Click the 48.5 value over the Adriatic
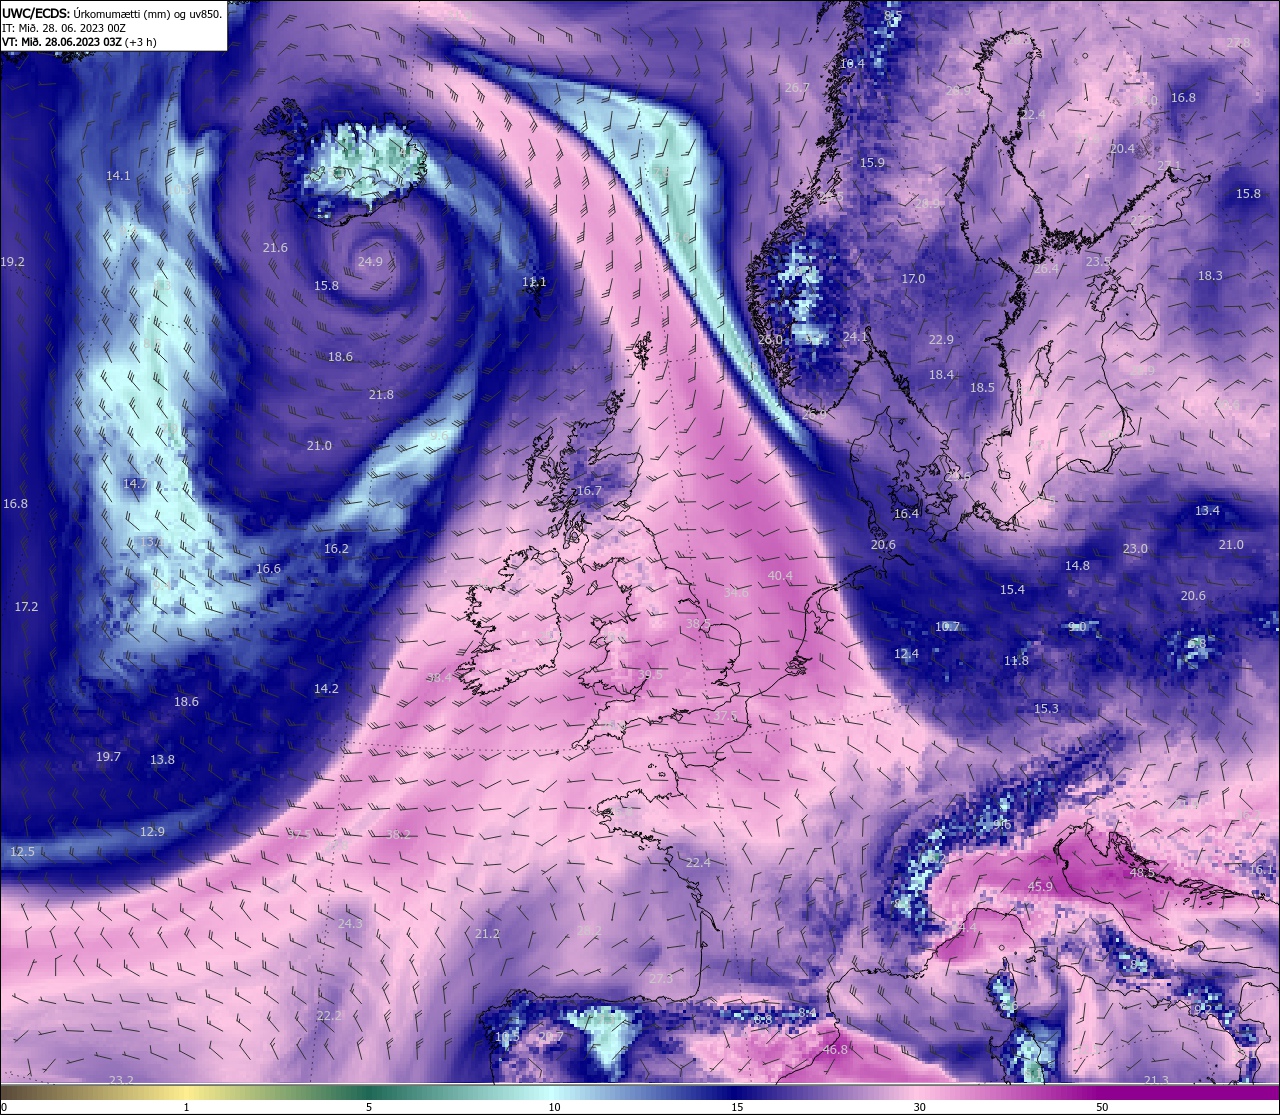This screenshot has height=1115, width=1280. (1142, 873)
